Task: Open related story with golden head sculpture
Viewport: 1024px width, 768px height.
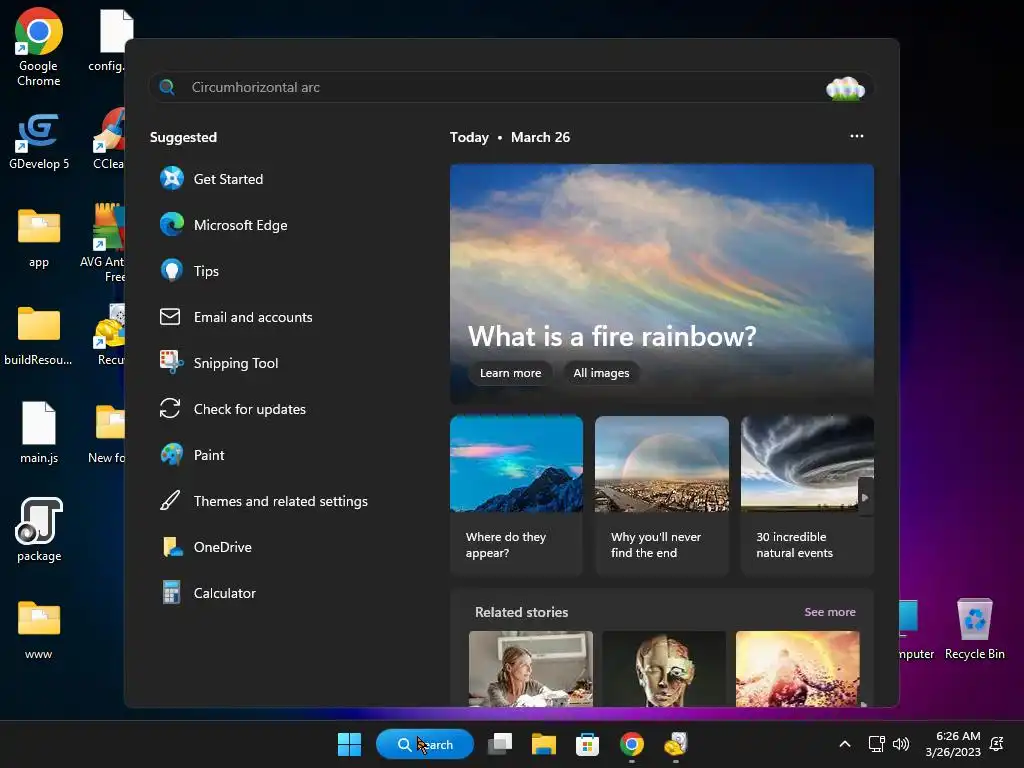Action: 664,669
